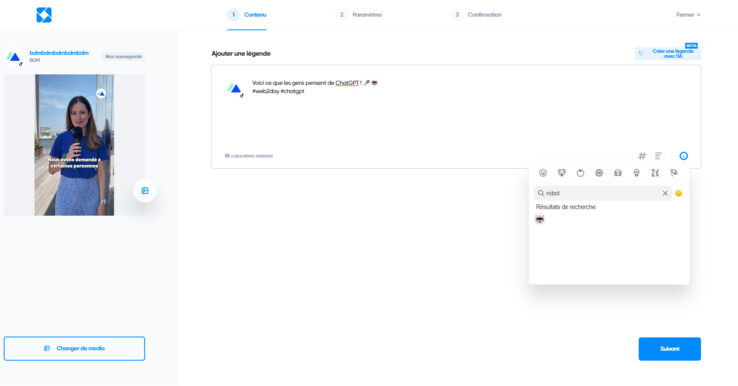
Task: Create a caption with AI (BETA) button
Action: coord(668,53)
